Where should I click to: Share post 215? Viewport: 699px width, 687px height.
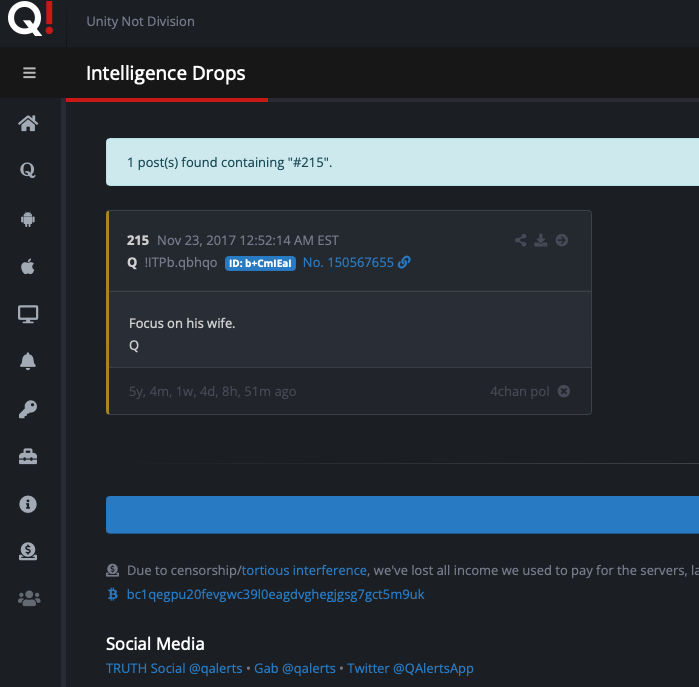click(x=521, y=240)
